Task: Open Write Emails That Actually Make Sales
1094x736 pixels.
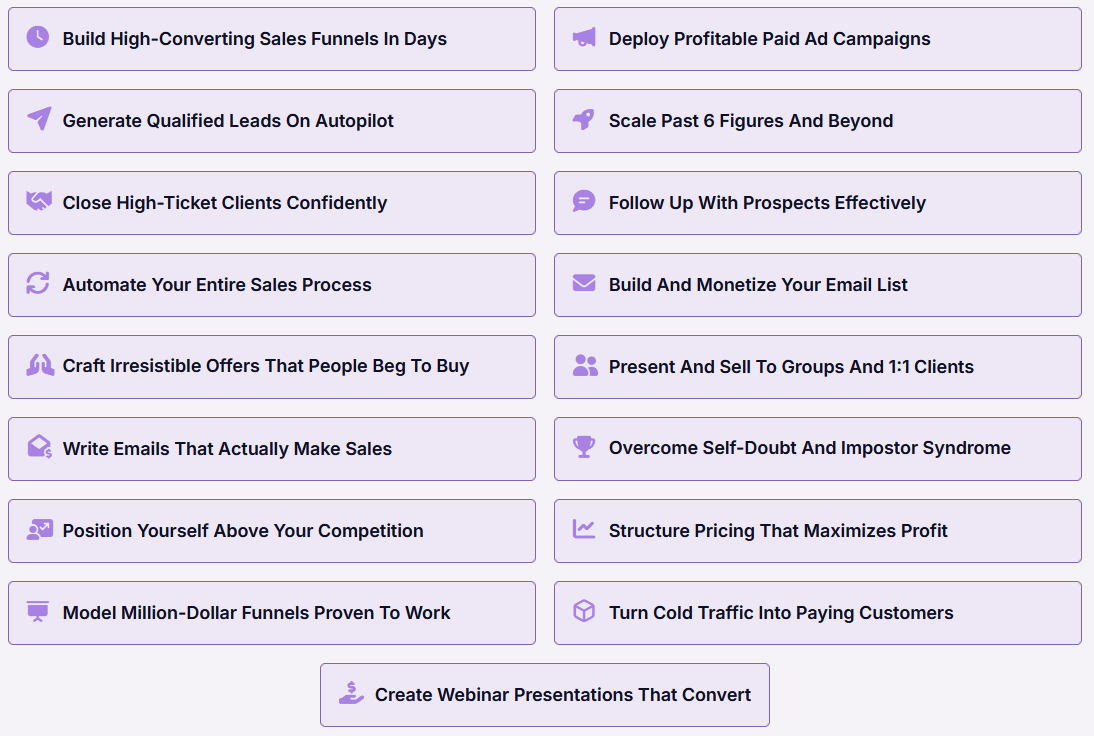Action: pyautogui.click(x=227, y=449)
